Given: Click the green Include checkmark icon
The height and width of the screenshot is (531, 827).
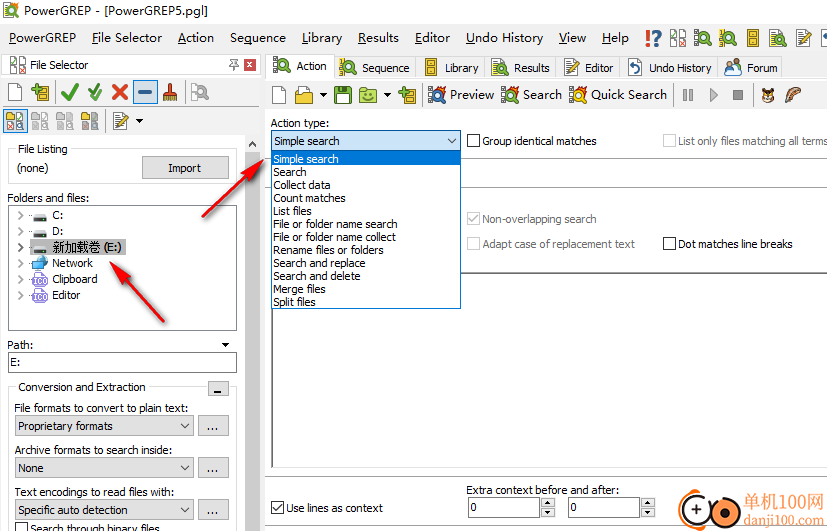Looking at the screenshot, I should [x=70, y=92].
